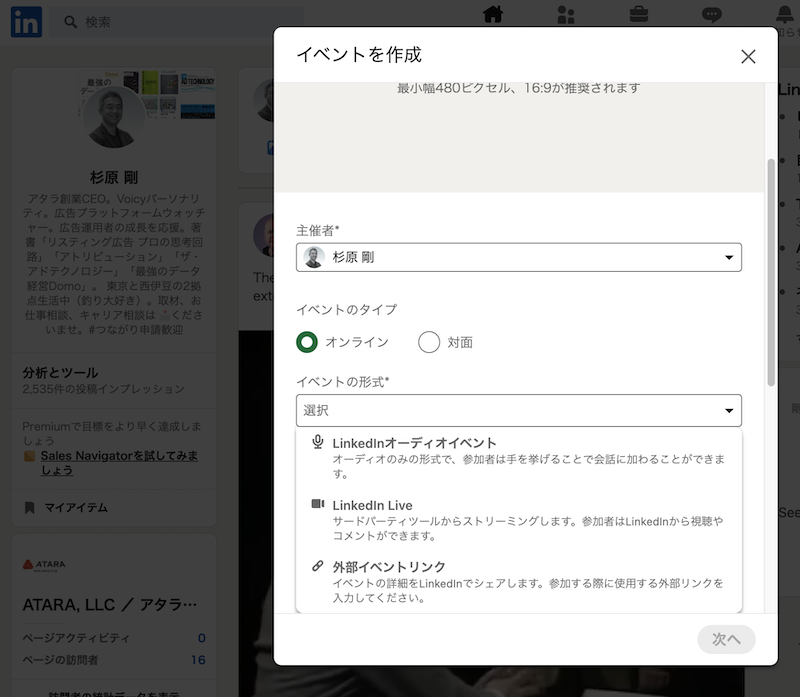Click the 杉原 剛 profile name
This screenshot has width=800, height=697.
point(114,177)
